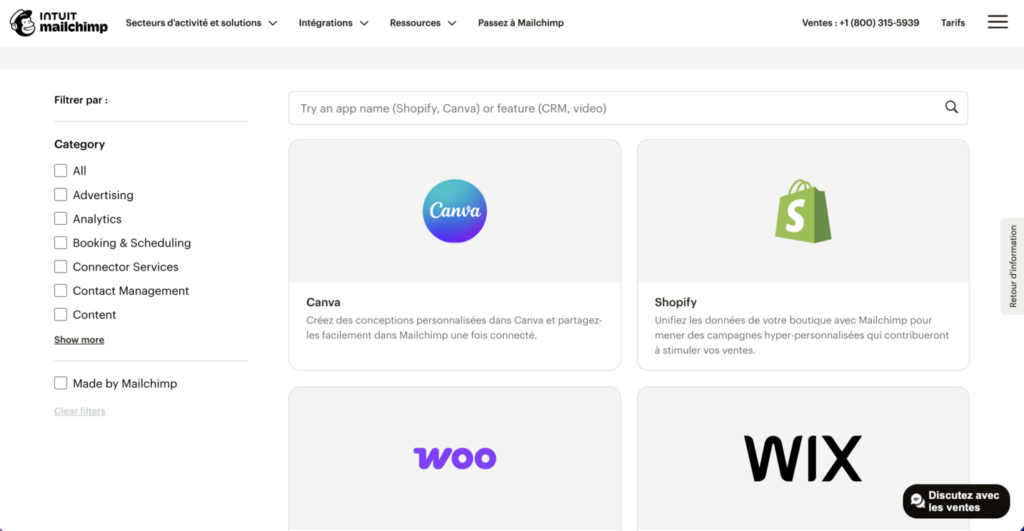
Task: Check the All category checkbox
Action: coord(61,170)
